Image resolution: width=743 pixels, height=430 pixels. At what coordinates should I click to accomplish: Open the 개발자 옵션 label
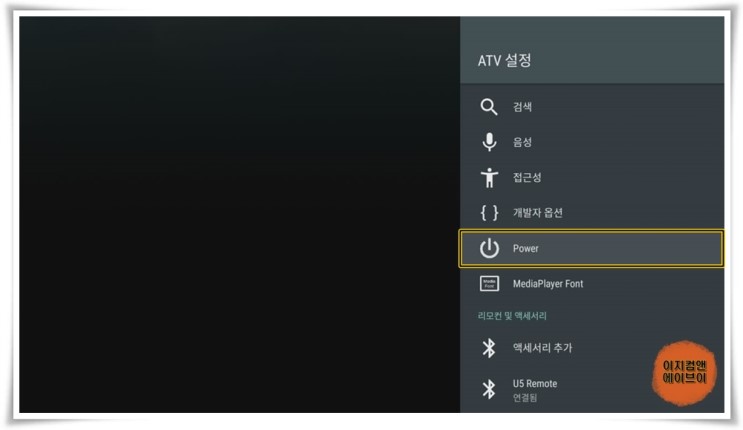point(538,213)
